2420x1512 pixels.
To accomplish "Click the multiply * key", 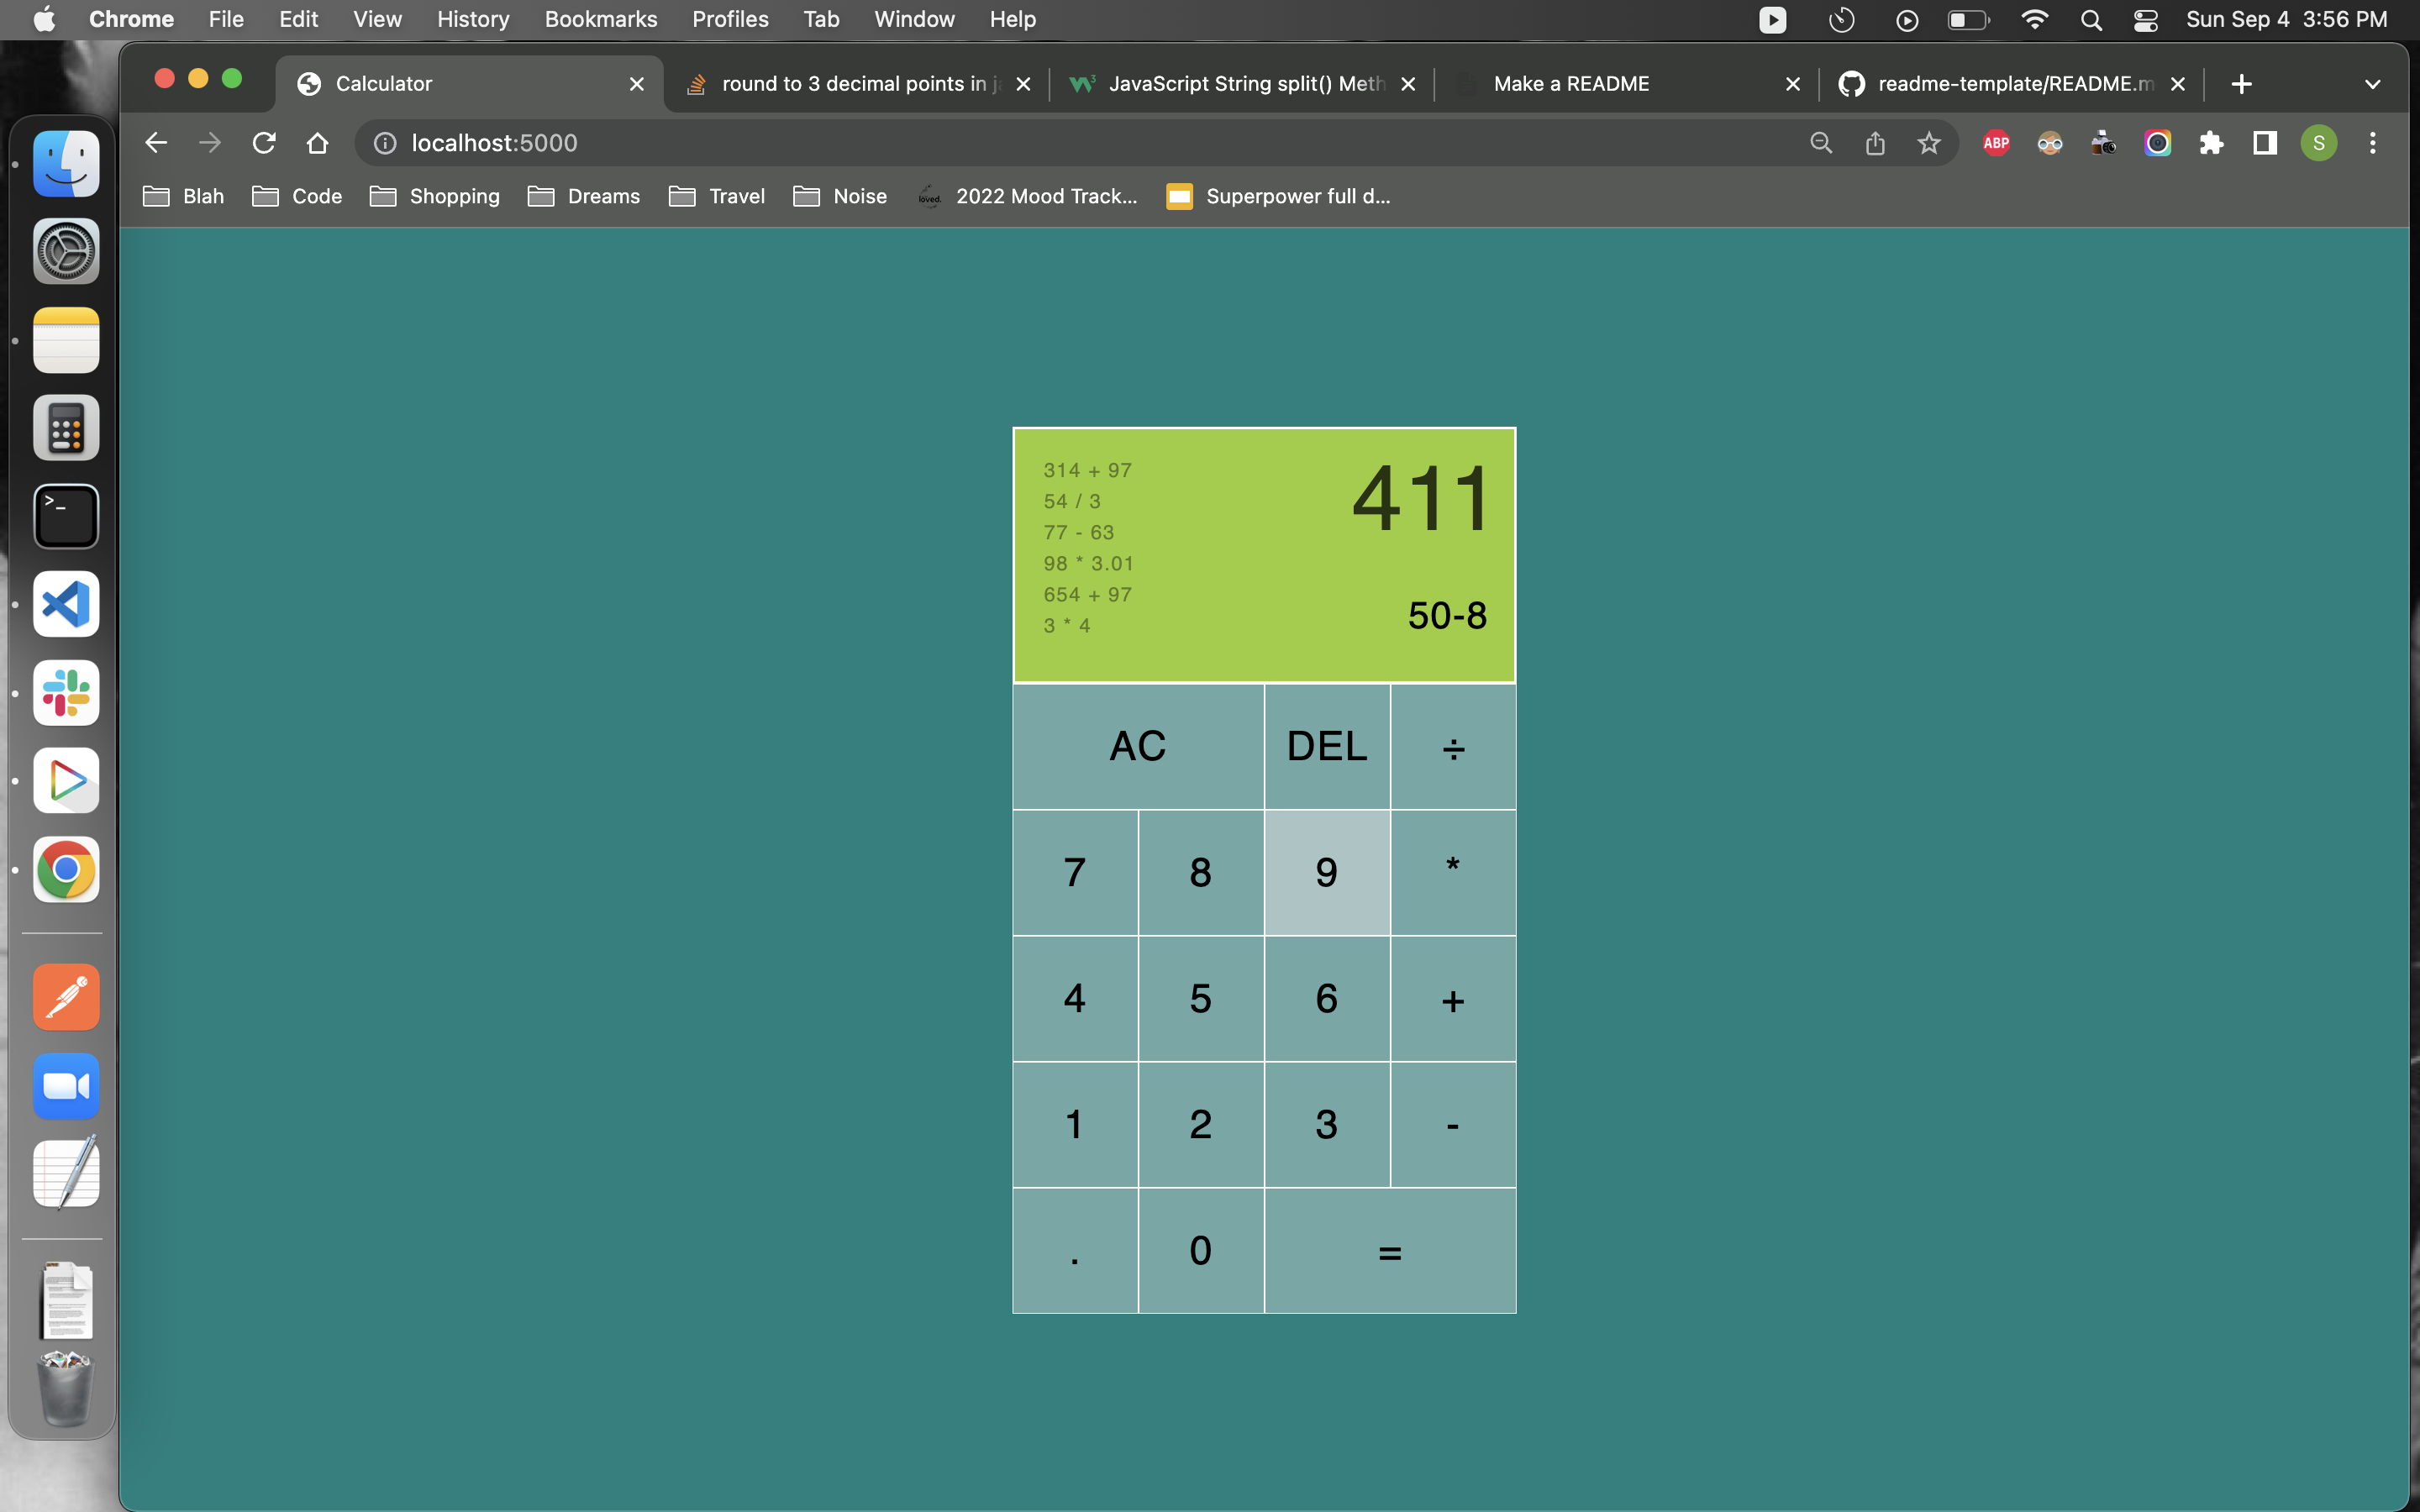I will pos(1453,872).
